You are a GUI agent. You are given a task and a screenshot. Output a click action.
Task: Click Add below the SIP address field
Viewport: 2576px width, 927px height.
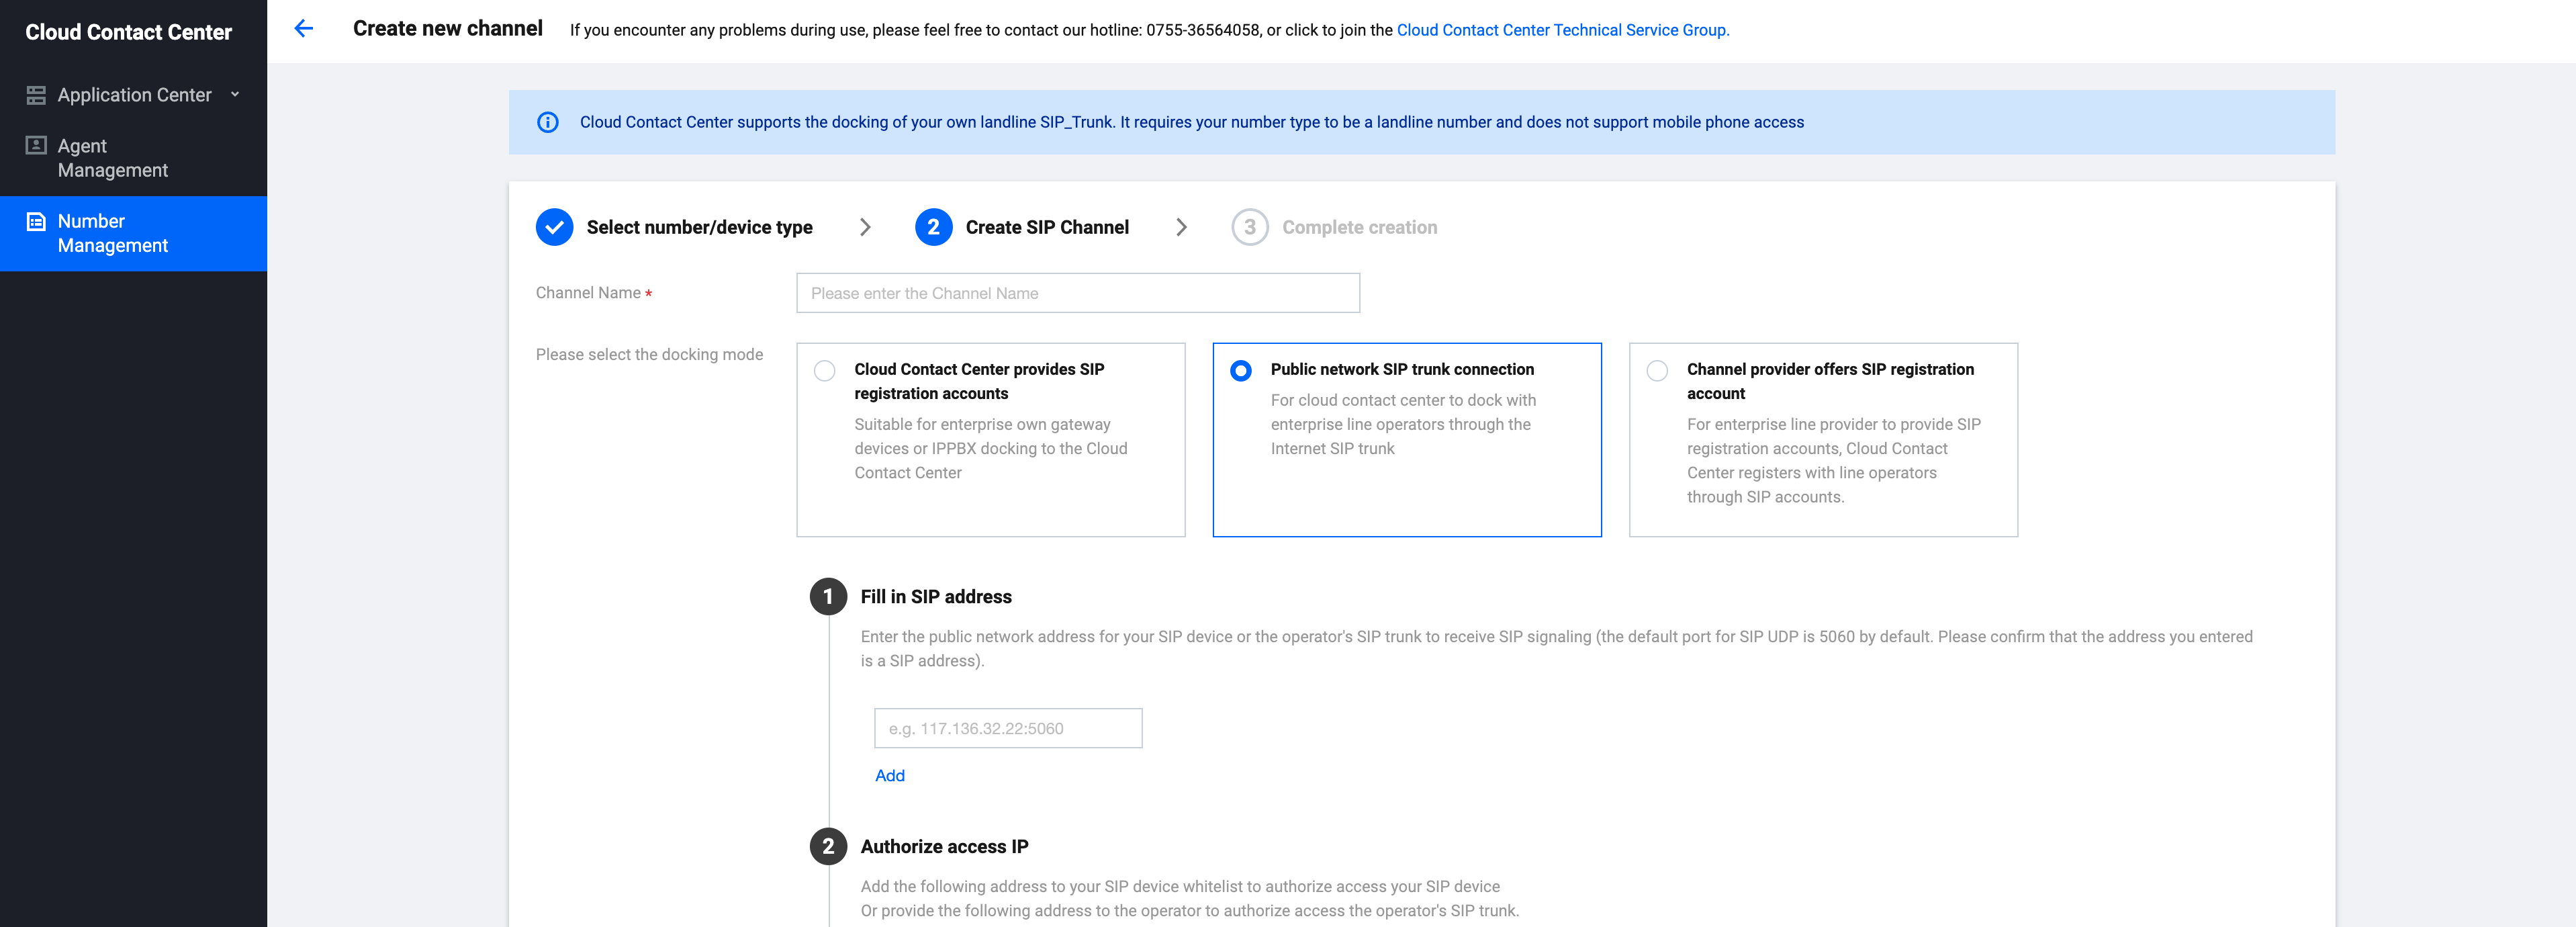[x=889, y=775]
